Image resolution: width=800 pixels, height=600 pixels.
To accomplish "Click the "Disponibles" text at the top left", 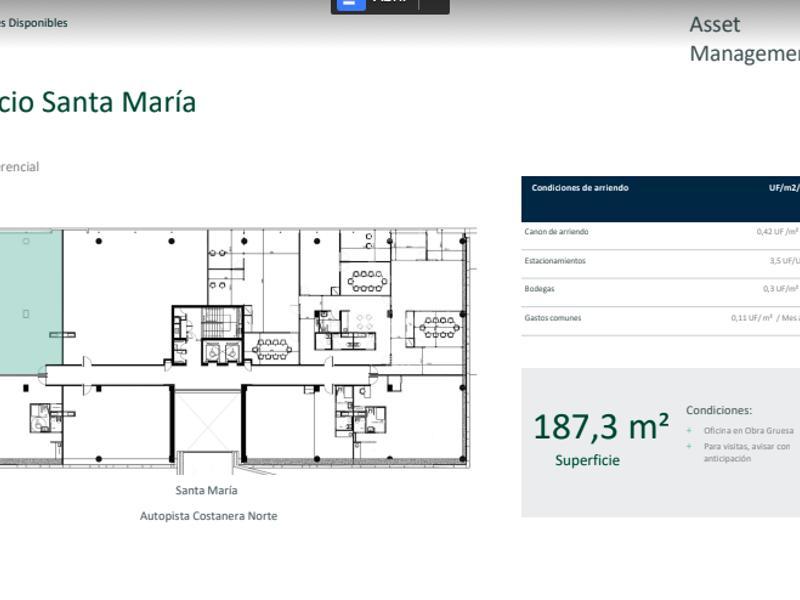I will pos(38,23).
